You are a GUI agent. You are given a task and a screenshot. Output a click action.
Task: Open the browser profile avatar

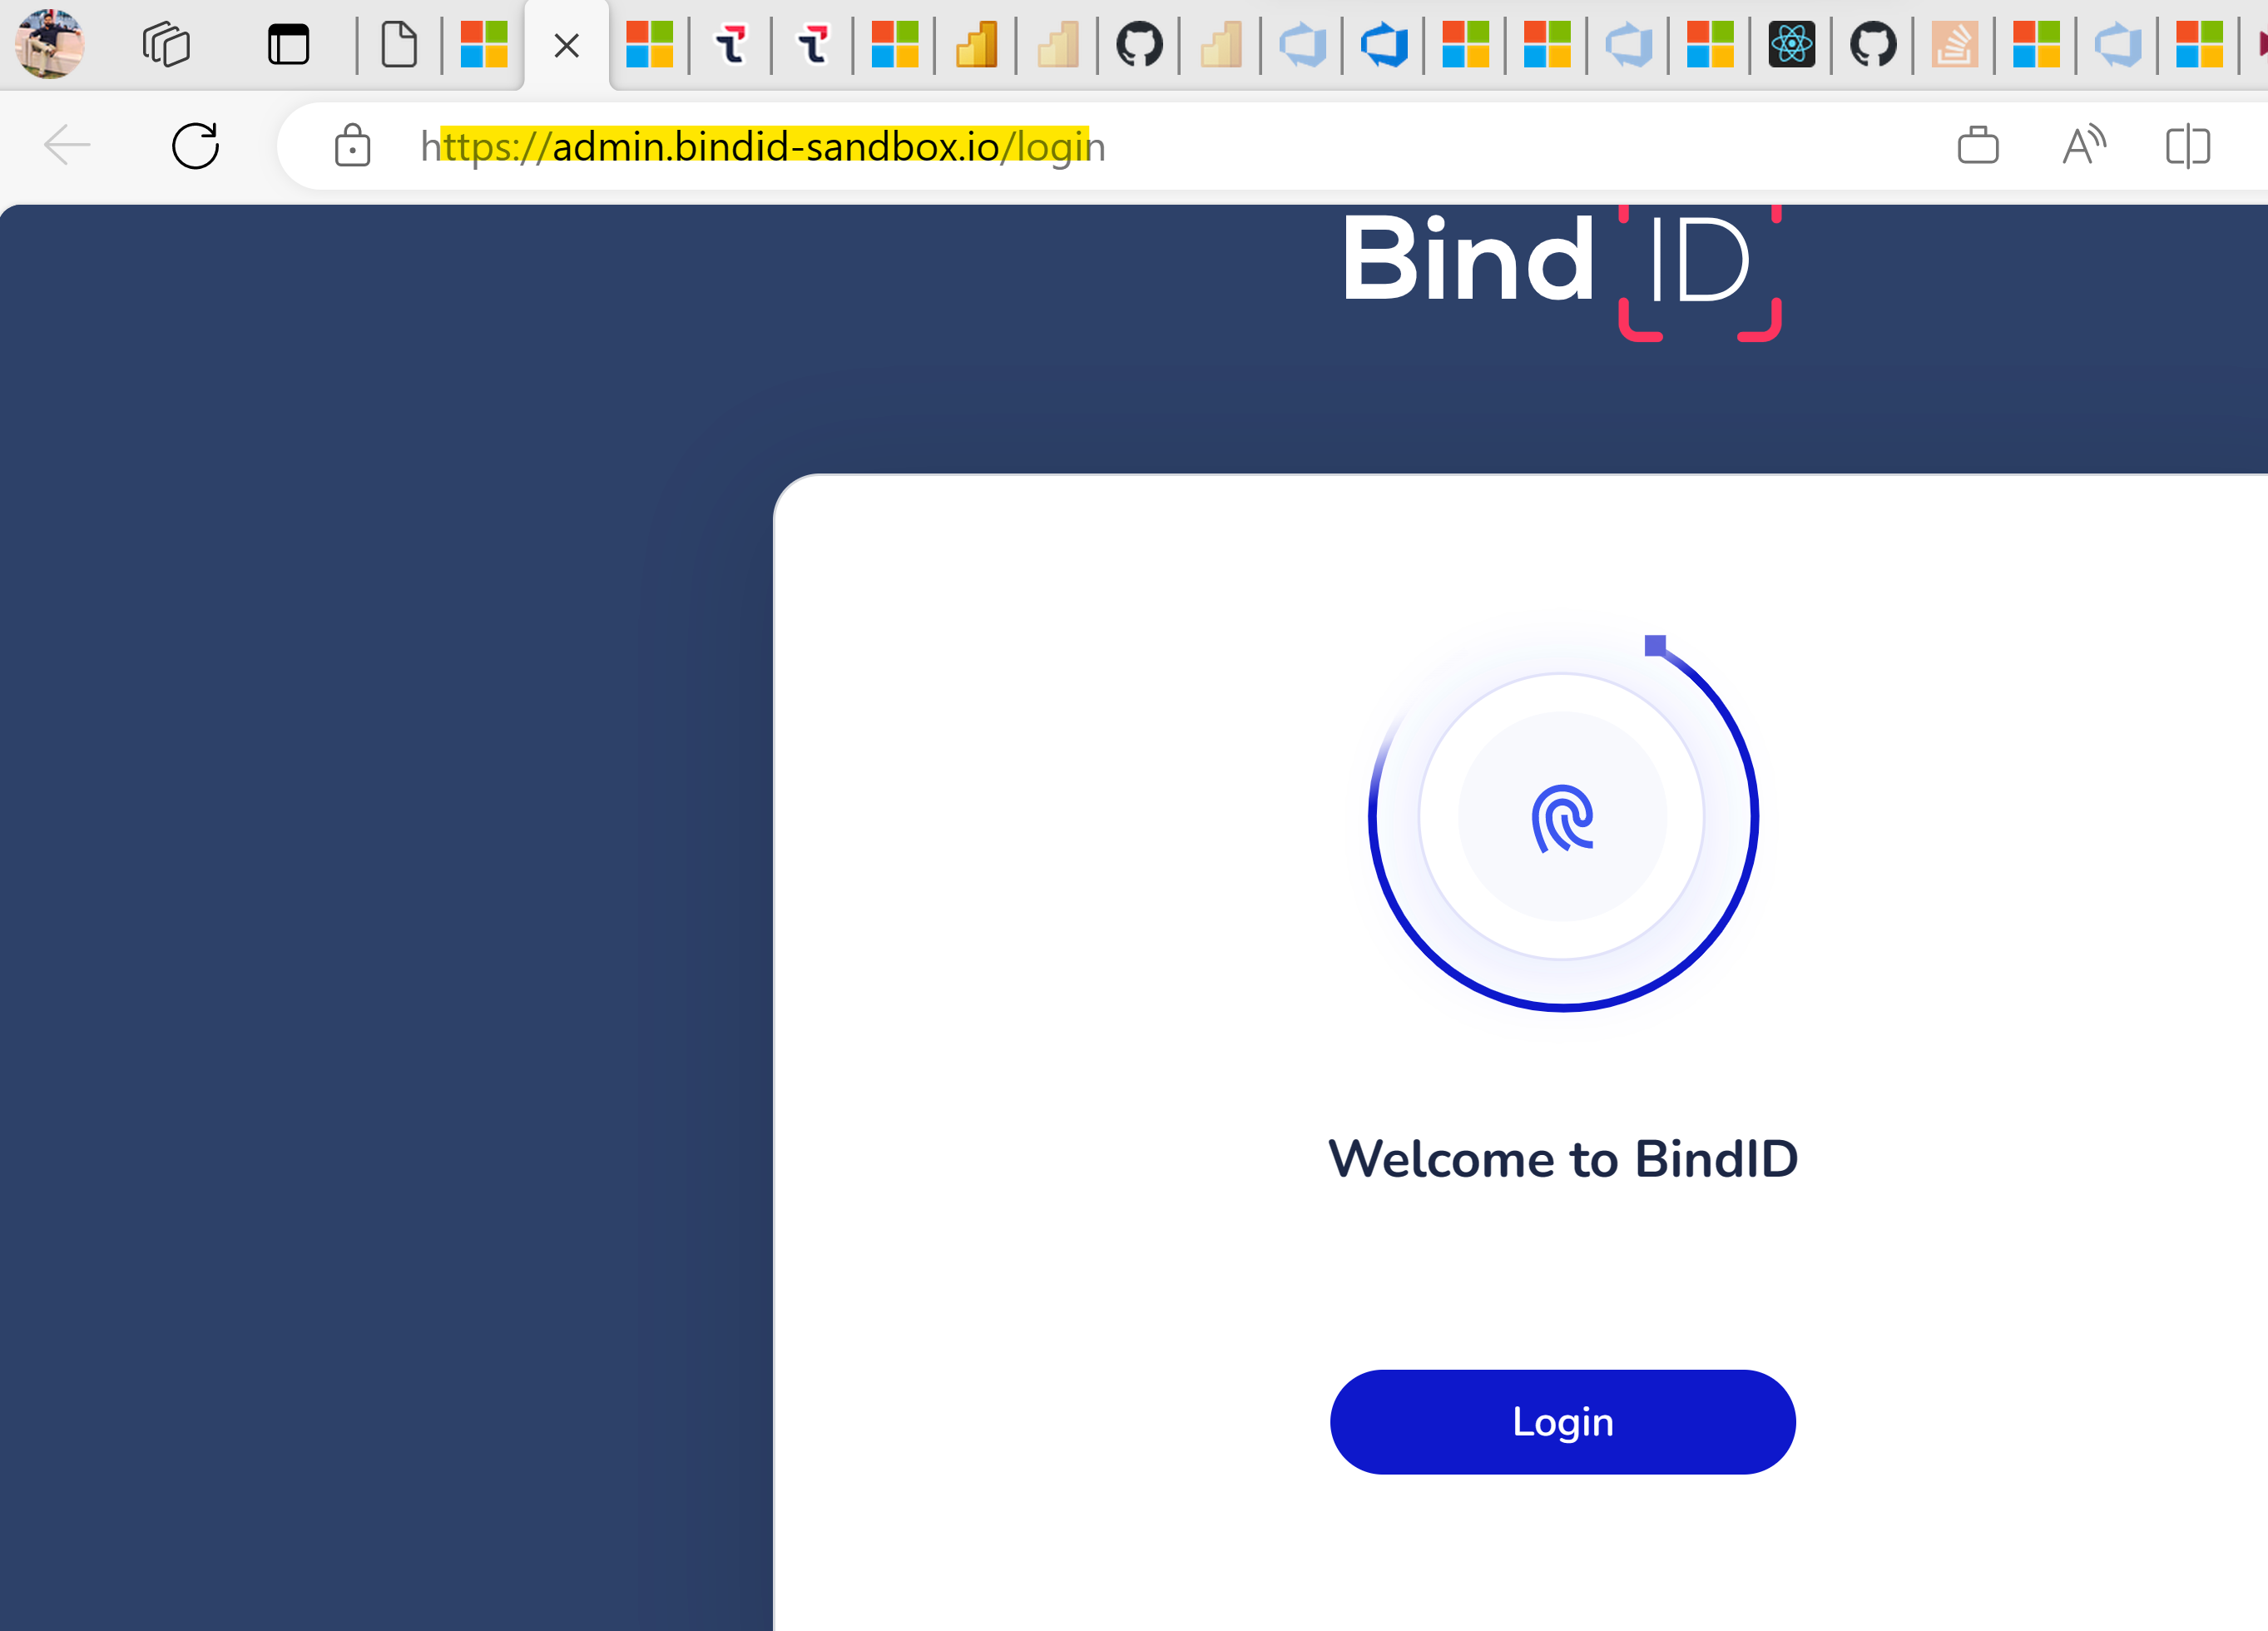point(49,44)
